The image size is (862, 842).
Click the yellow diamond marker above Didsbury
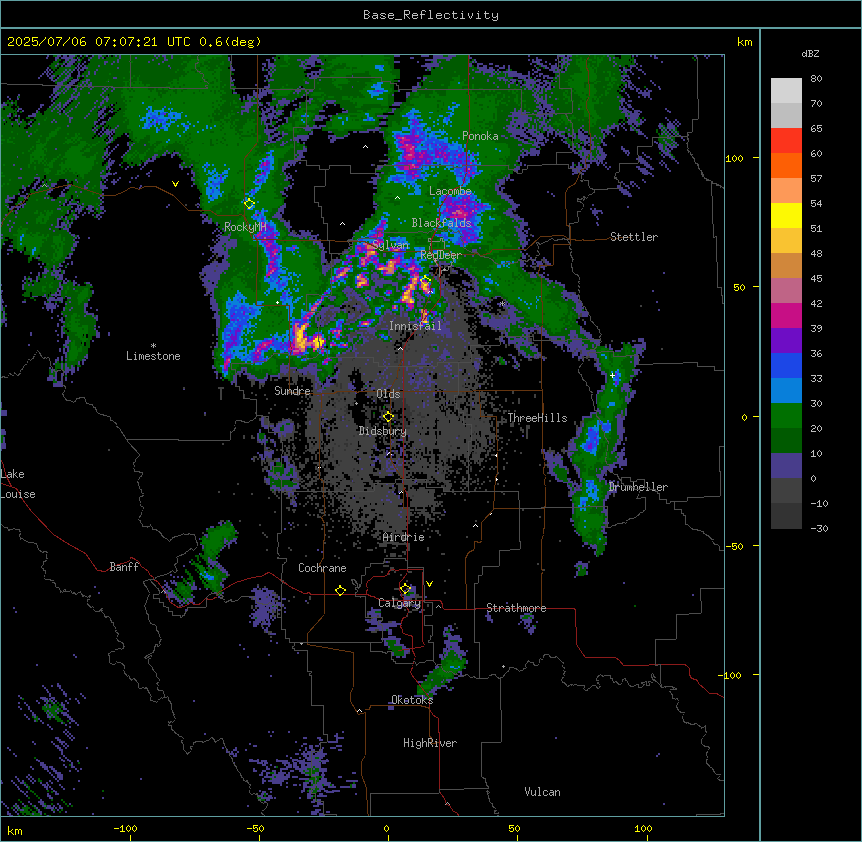(x=388, y=417)
